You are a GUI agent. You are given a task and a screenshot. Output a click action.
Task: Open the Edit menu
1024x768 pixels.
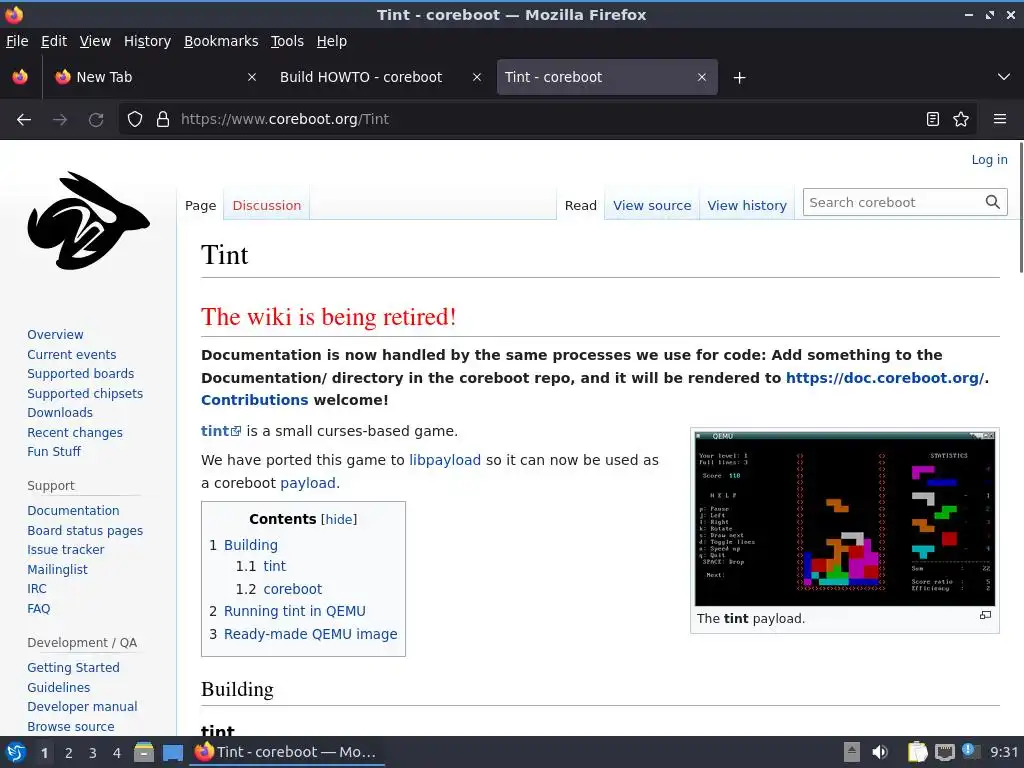54,41
